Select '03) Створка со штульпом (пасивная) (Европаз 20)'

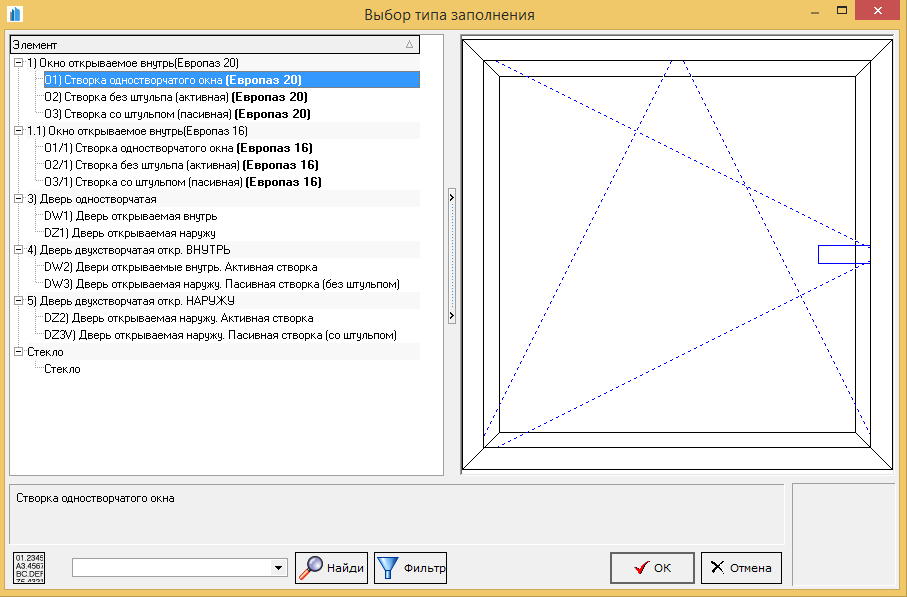click(177, 113)
